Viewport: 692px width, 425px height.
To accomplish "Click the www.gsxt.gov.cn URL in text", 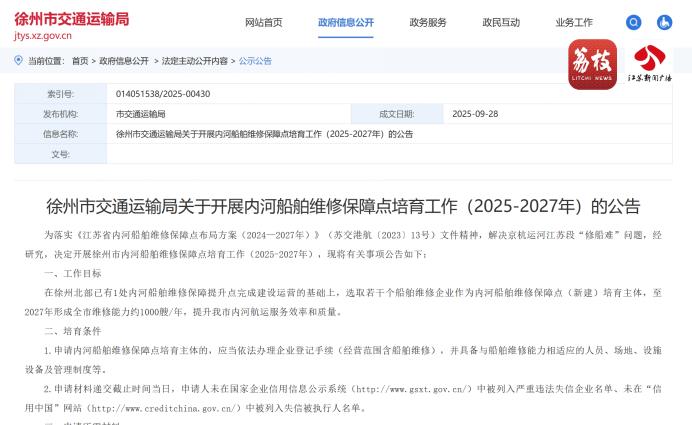I will tap(412, 388).
